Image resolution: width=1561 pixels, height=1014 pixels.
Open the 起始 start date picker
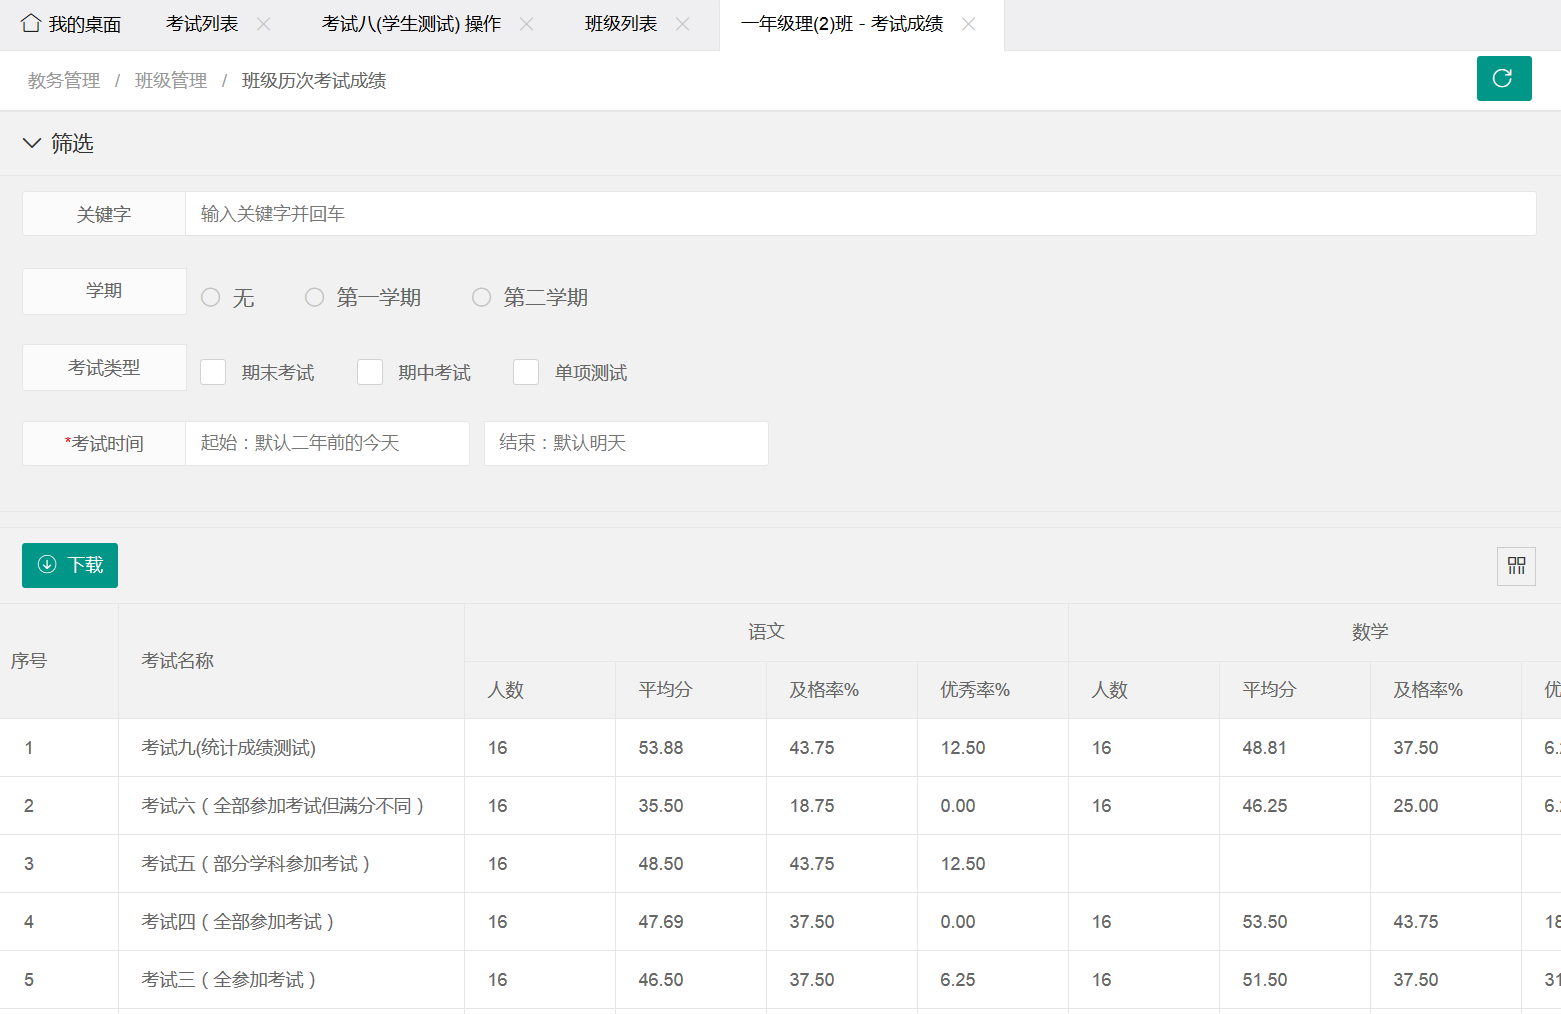click(x=327, y=443)
